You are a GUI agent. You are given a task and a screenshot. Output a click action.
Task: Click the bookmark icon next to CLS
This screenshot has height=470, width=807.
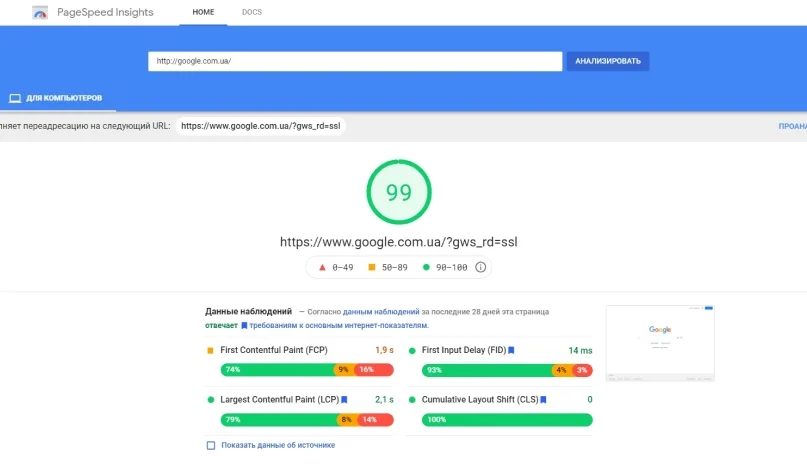[546, 400]
